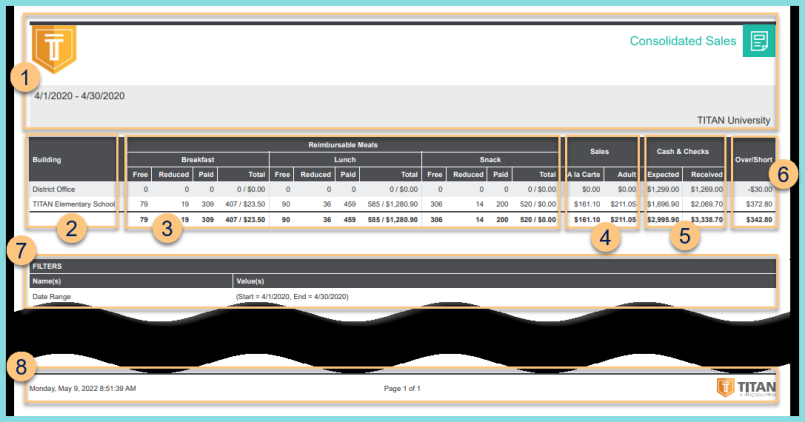
Task: Click the "Page 1 of 1" footer label
Action: click(x=402, y=389)
